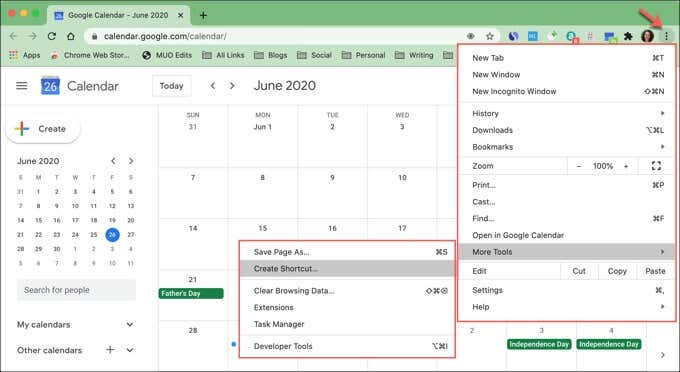The width and height of the screenshot is (680, 372).
Task: Reload the current page
Action: (x=52, y=36)
